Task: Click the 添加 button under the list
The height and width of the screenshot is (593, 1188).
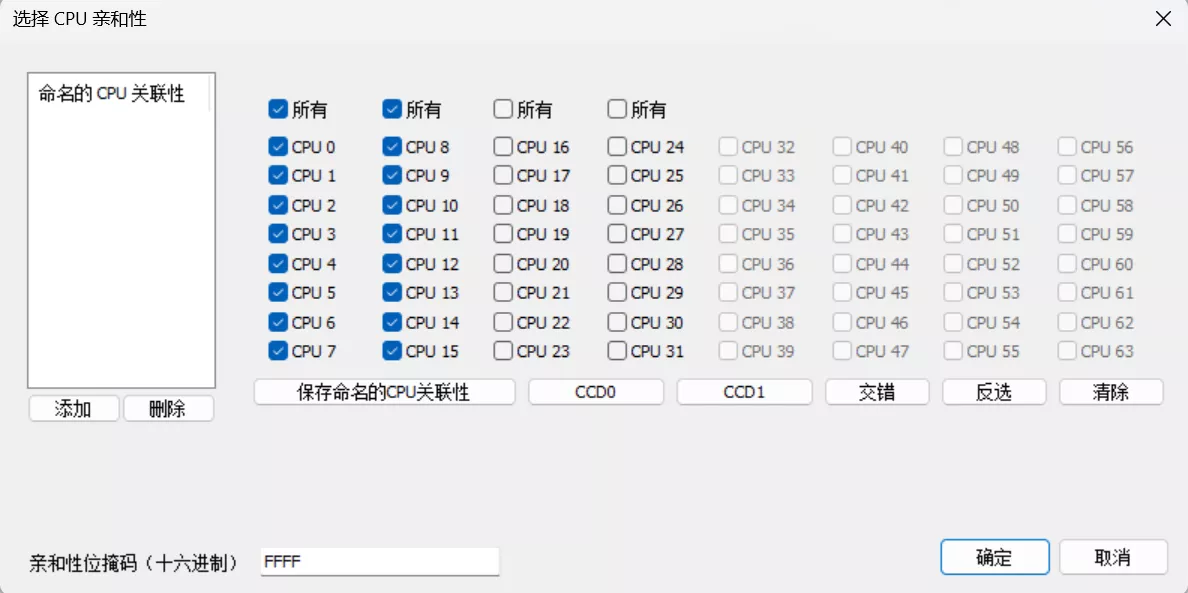Action: point(73,408)
